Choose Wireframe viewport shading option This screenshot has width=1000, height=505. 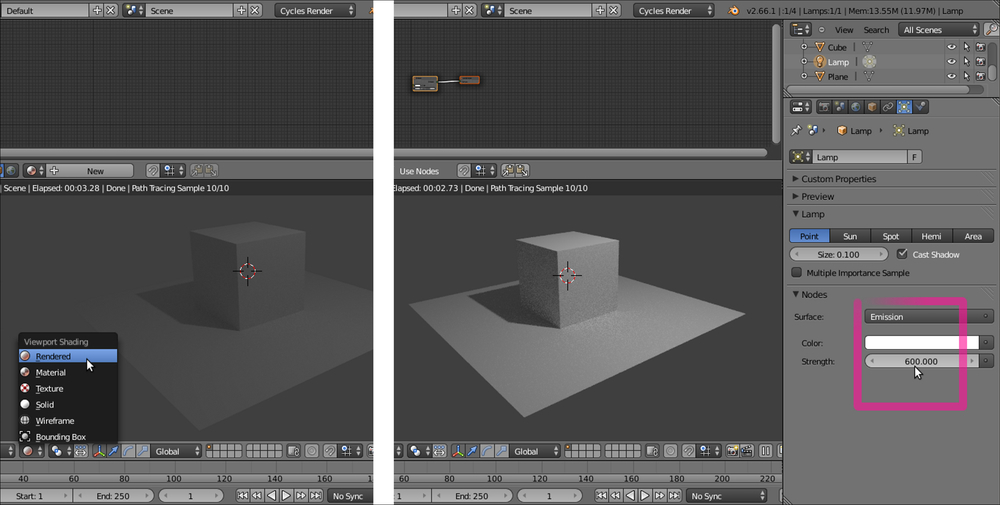55,421
